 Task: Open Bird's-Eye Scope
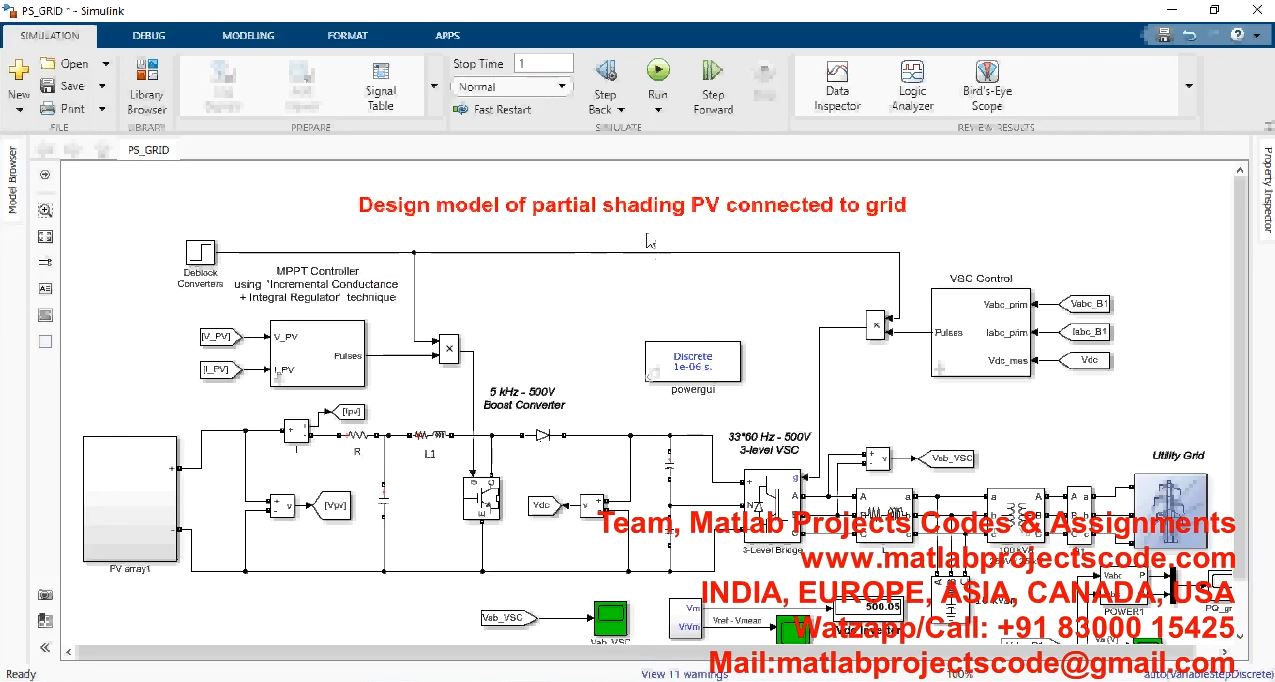tap(986, 85)
